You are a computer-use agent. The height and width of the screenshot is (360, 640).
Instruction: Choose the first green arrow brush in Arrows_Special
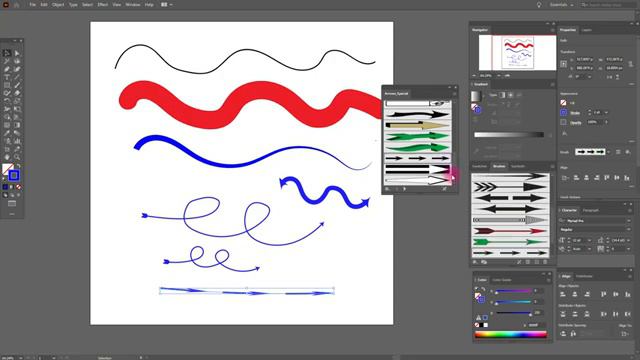(x=417, y=136)
